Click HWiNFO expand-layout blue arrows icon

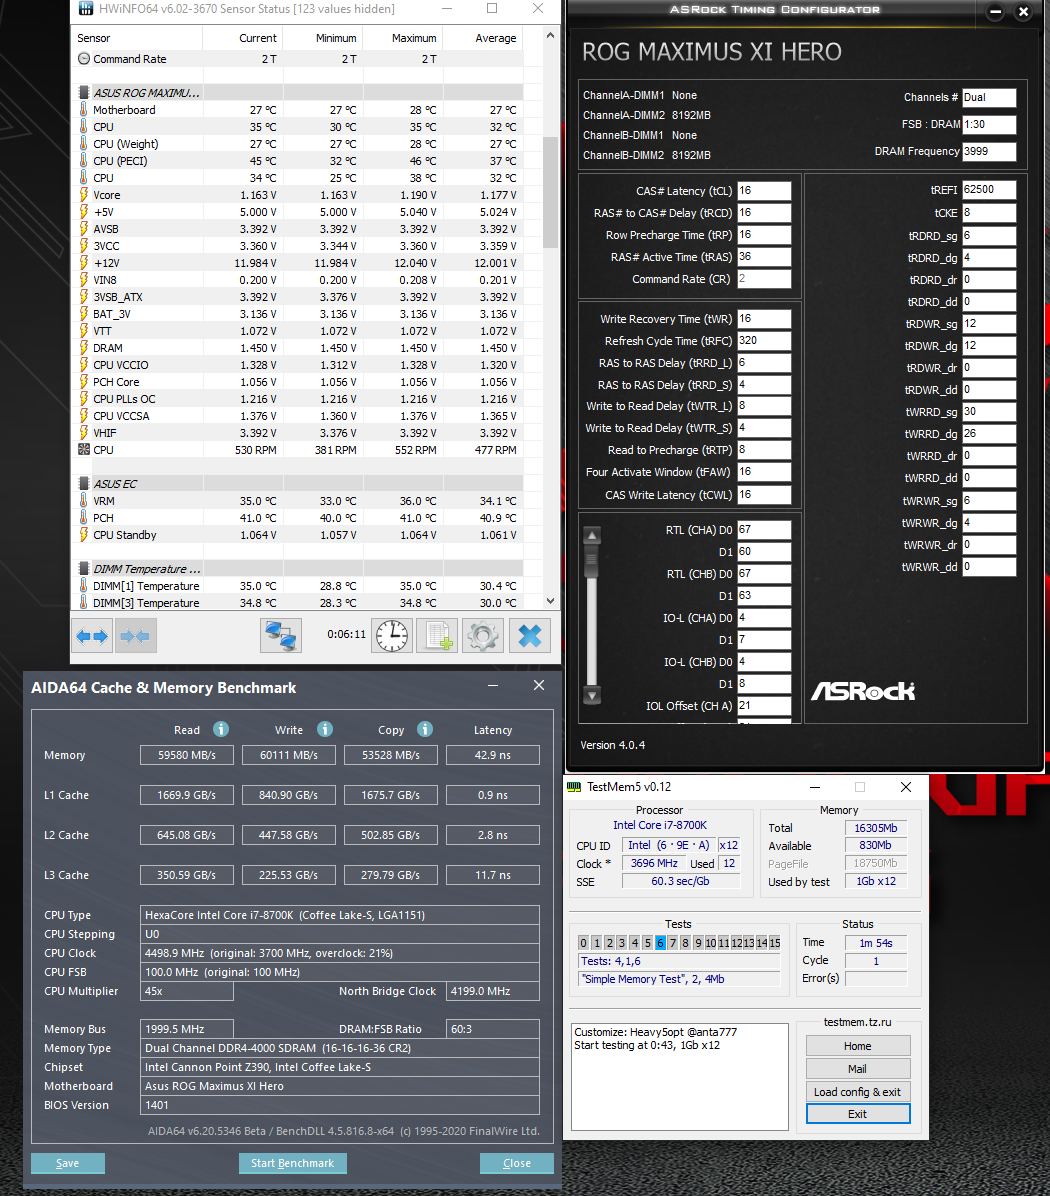92,635
